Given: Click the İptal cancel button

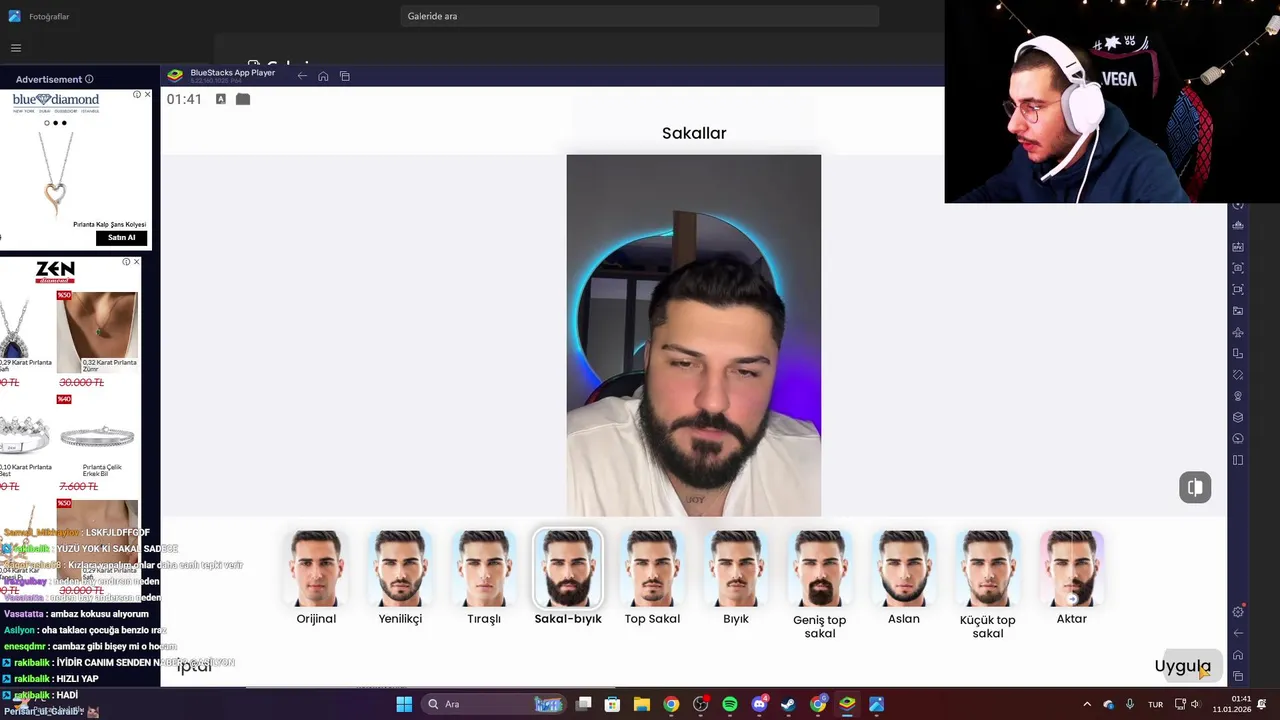Looking at the screenshot, I should [x=194, y=666].
